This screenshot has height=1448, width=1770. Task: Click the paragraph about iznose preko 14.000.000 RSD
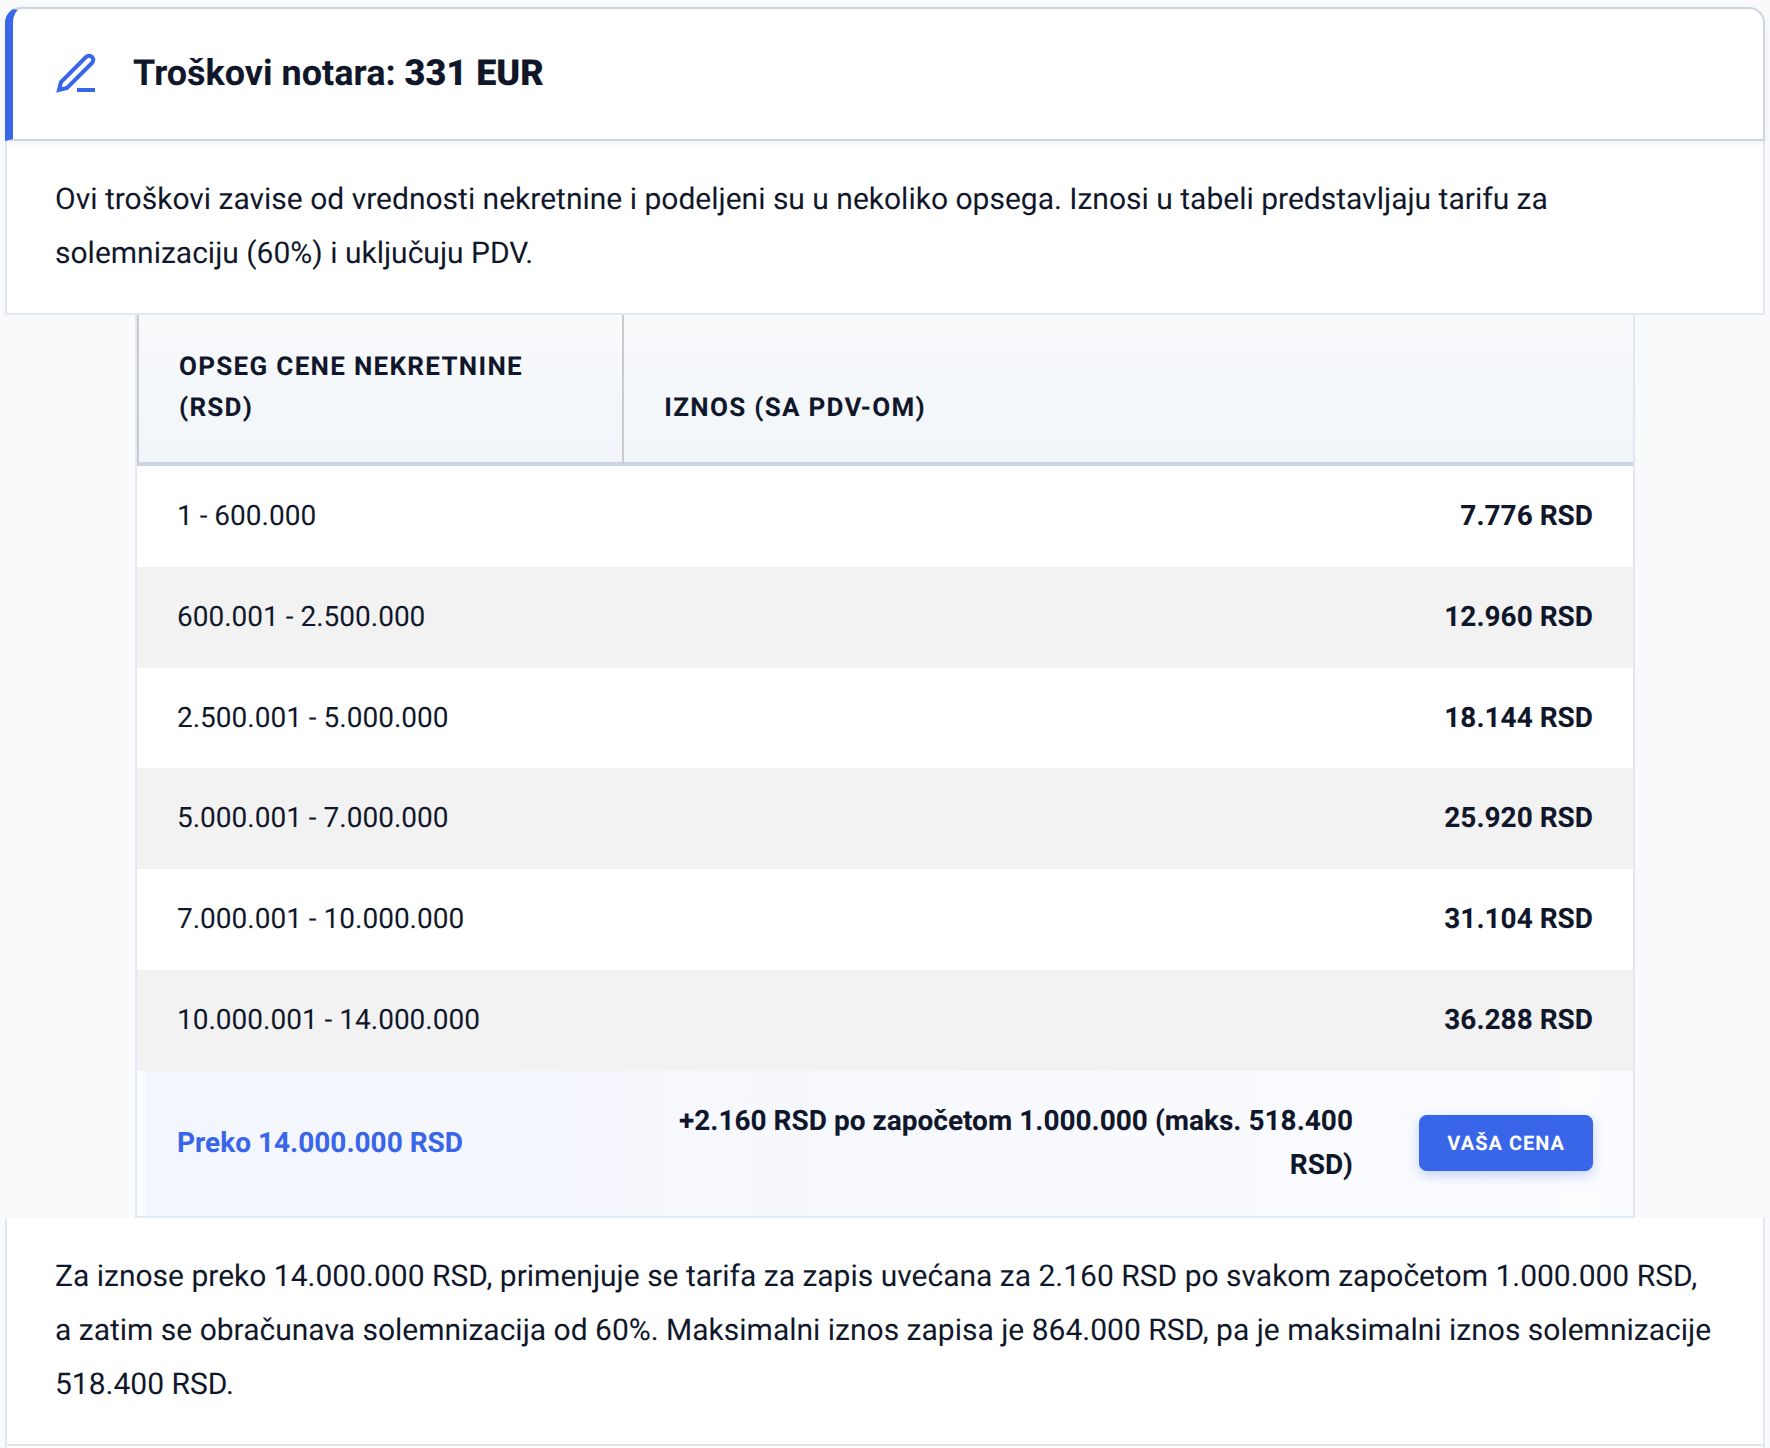tap(883, 1330)
